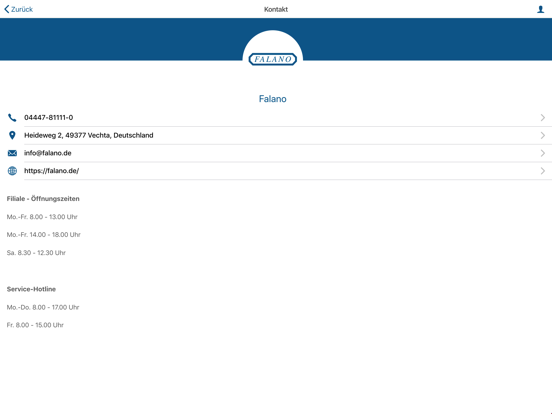Screen dimensions: 552x414
Task: Select text Sa. 8.30 - 12.30 Uhr
Action: pyautogui.click(x=36, y=253)
